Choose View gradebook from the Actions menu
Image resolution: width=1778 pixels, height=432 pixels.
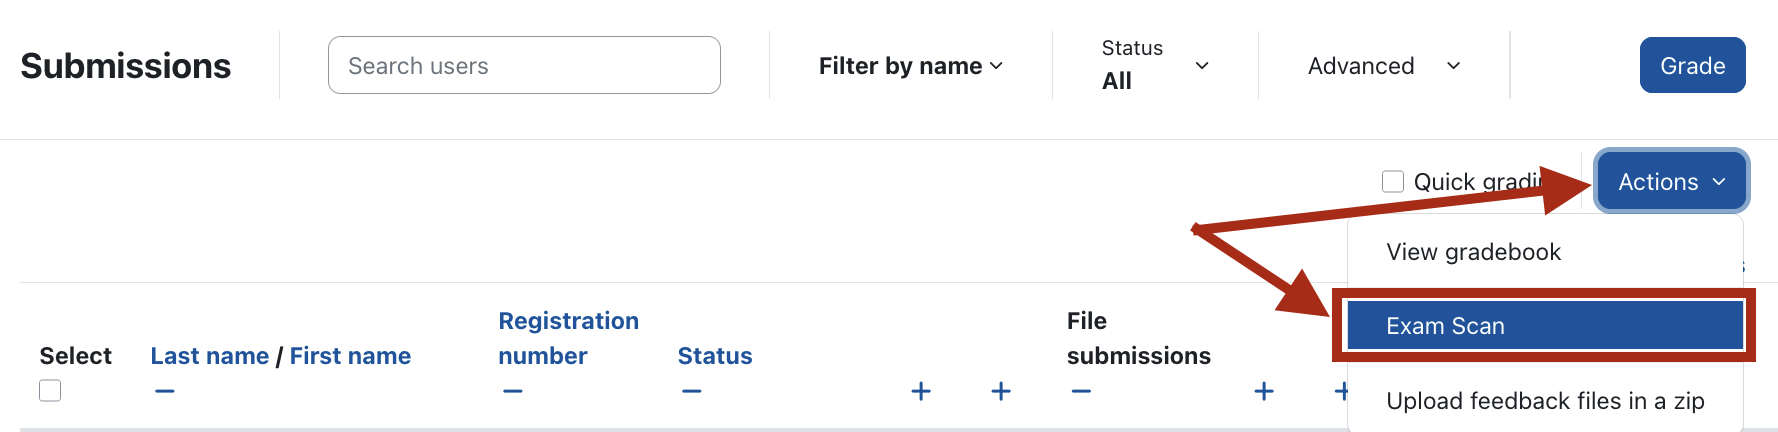[x=1473, y=252]
